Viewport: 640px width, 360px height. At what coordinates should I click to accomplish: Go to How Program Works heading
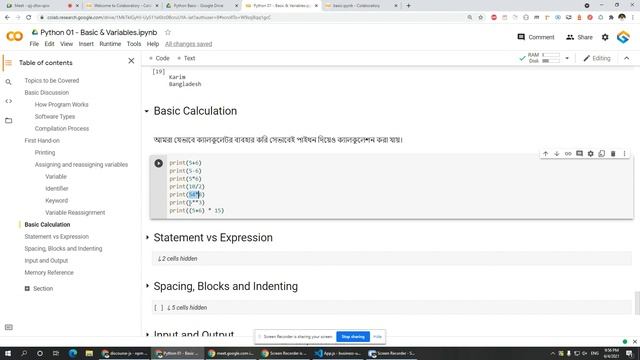[x=62, y=105]
